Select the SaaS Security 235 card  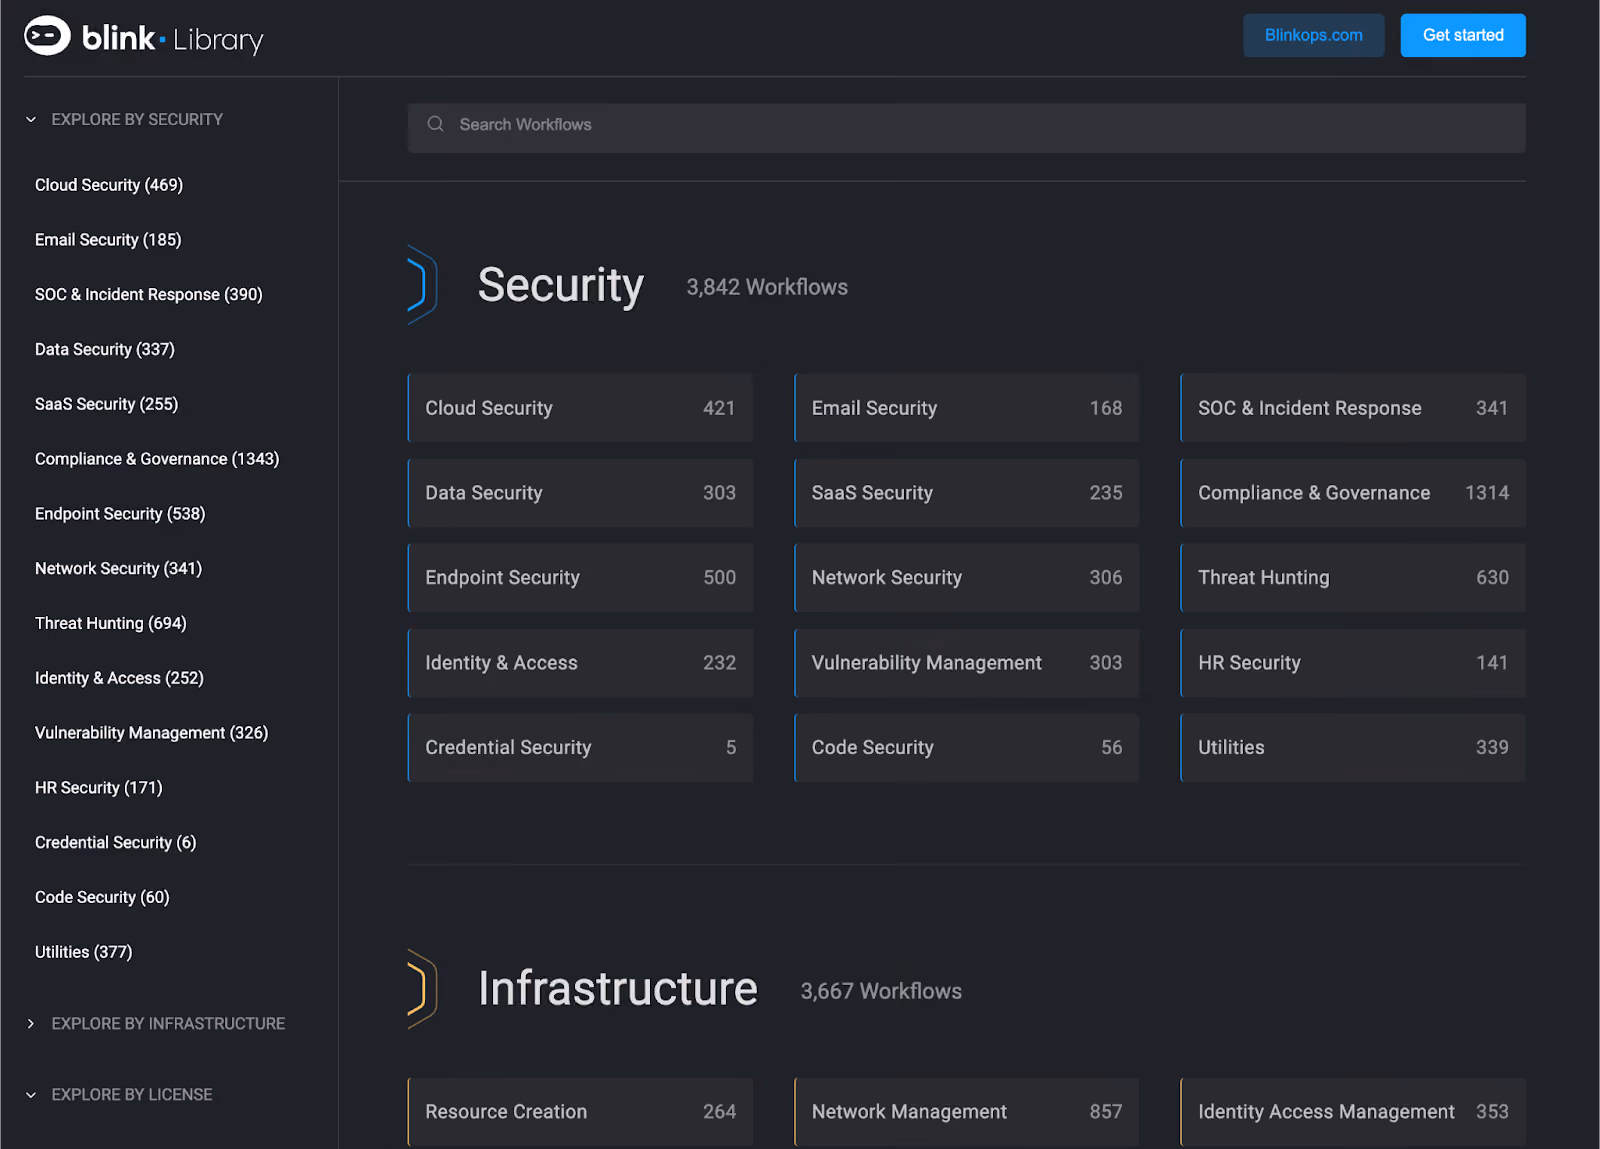pyautogui.click(x=966, y=493)
